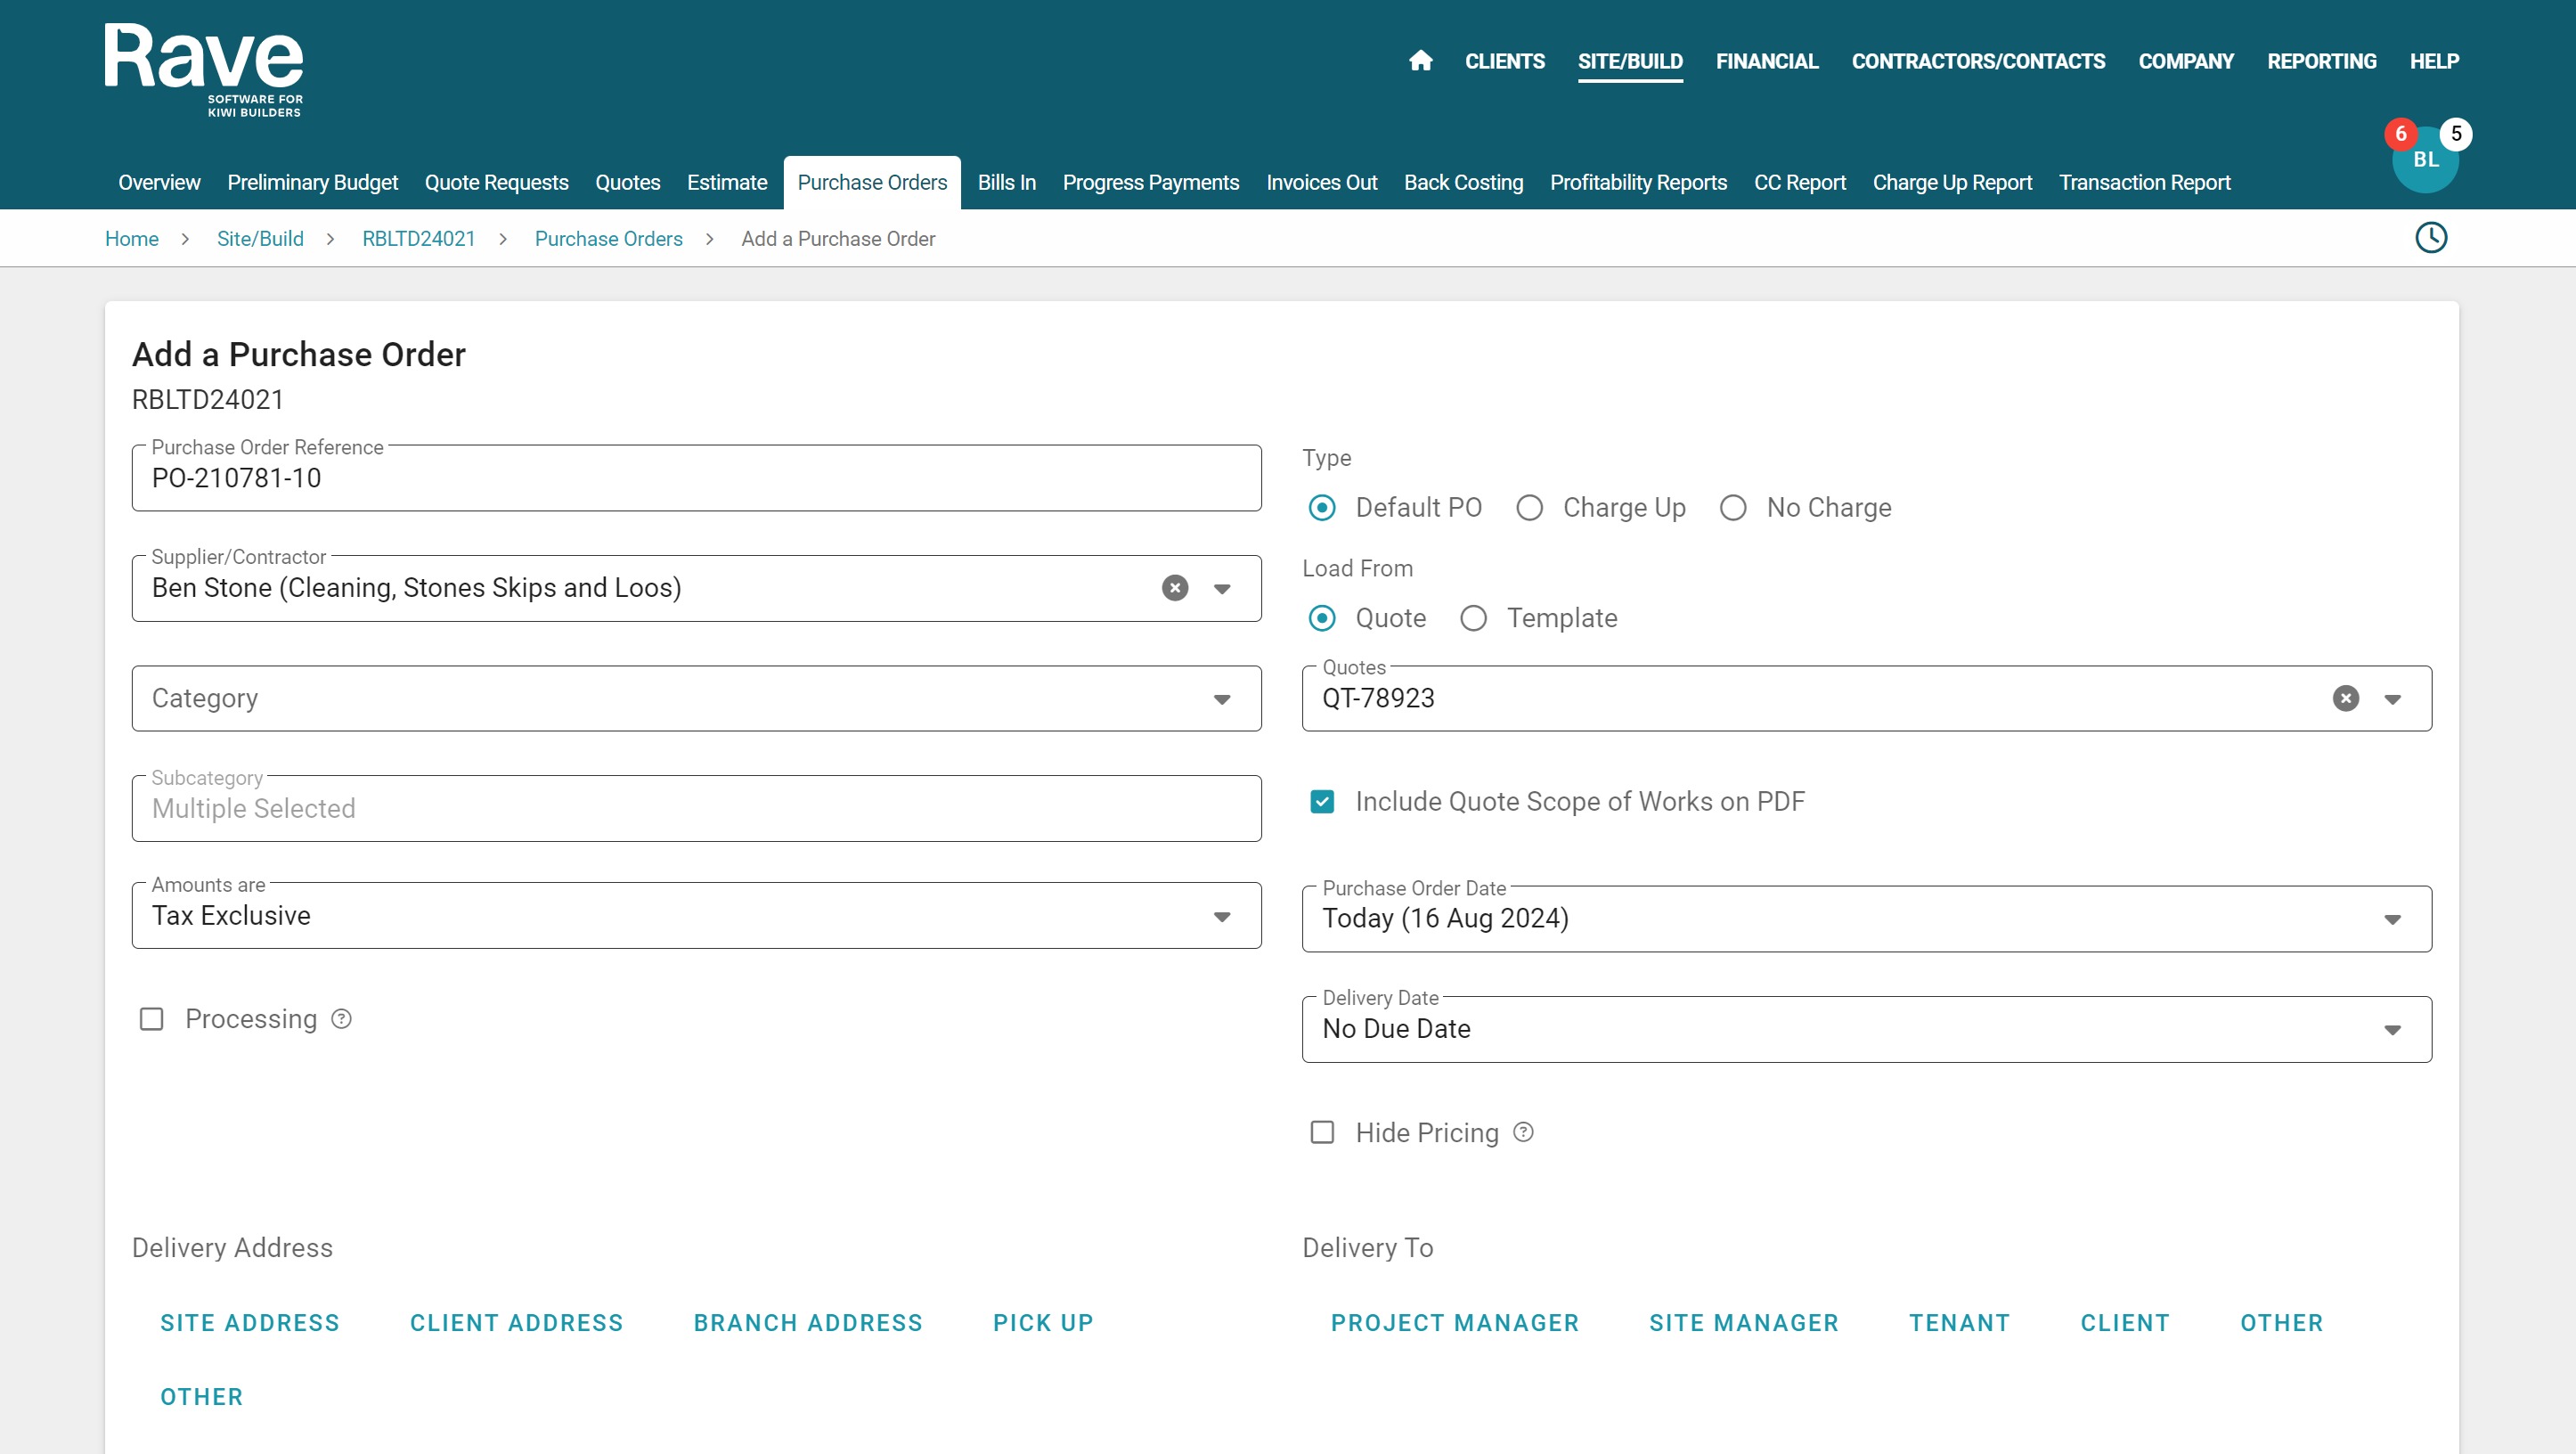Click the Rave logo

point(204,68)
